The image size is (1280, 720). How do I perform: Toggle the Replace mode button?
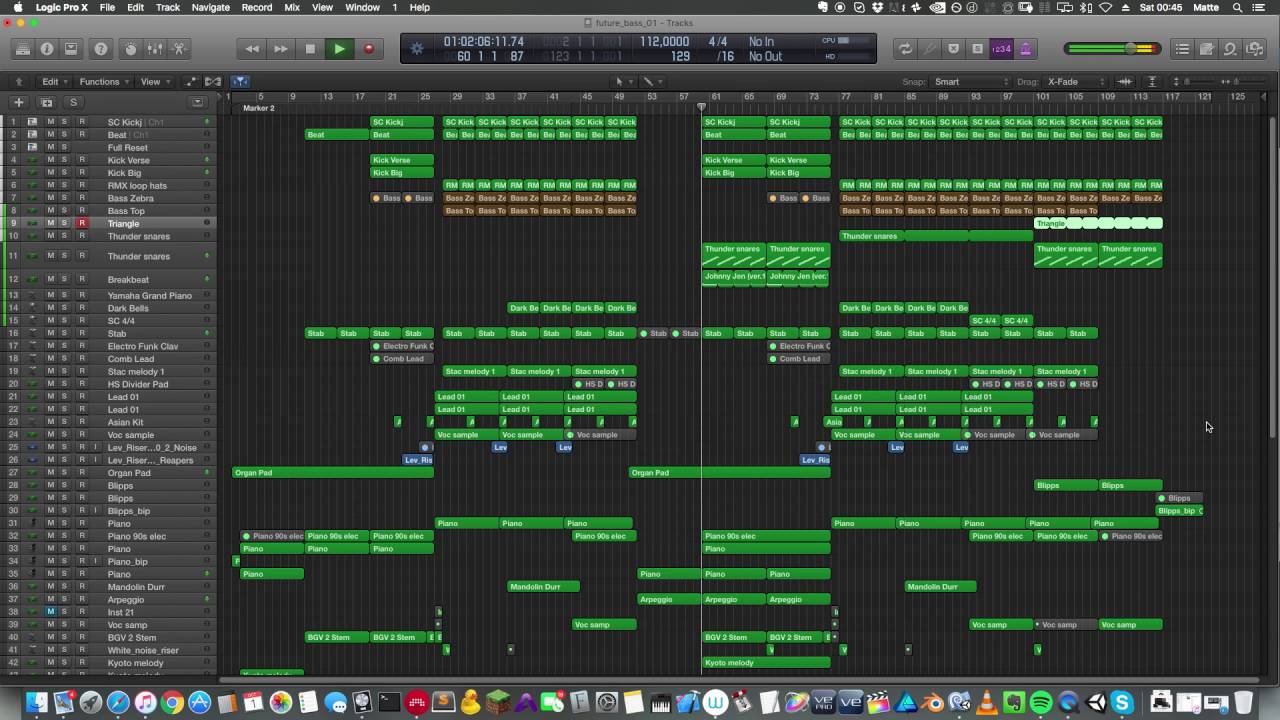coord(954,48)
